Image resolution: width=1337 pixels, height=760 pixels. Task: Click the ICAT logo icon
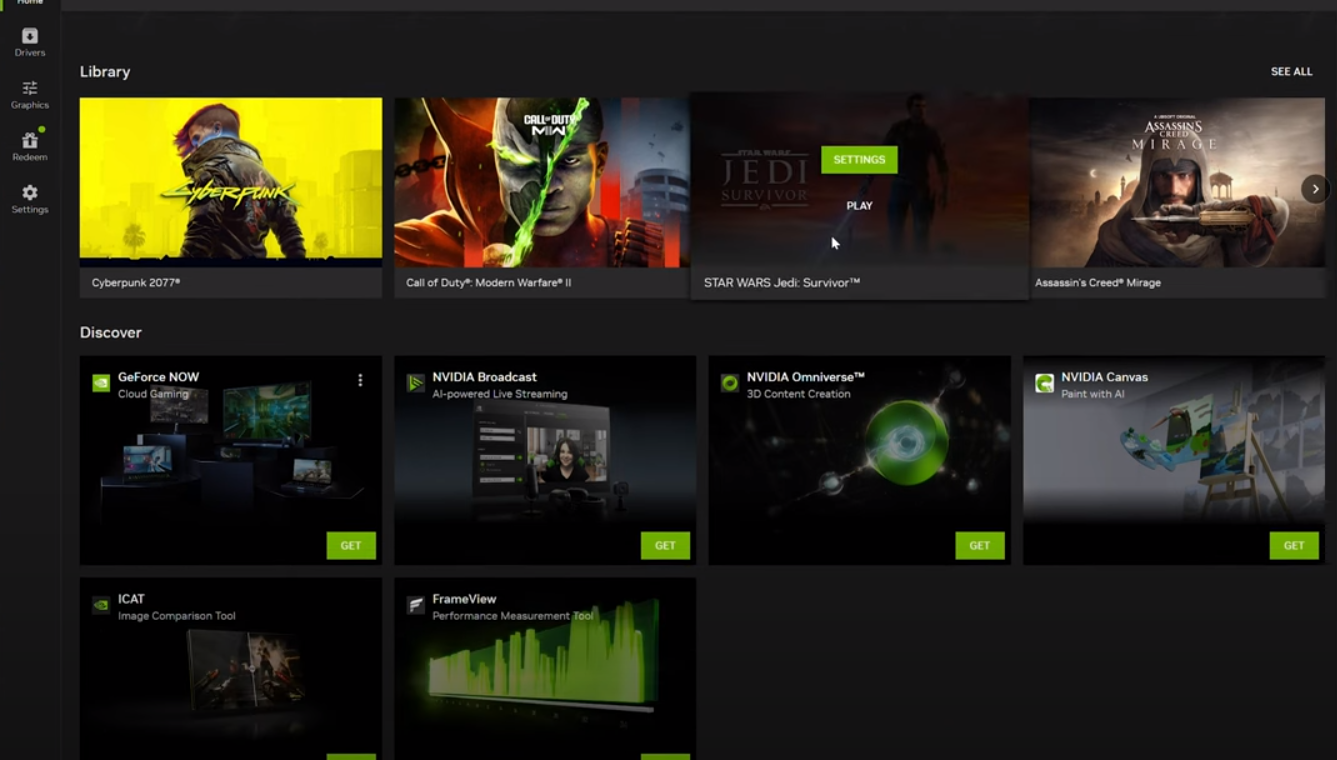101,605
